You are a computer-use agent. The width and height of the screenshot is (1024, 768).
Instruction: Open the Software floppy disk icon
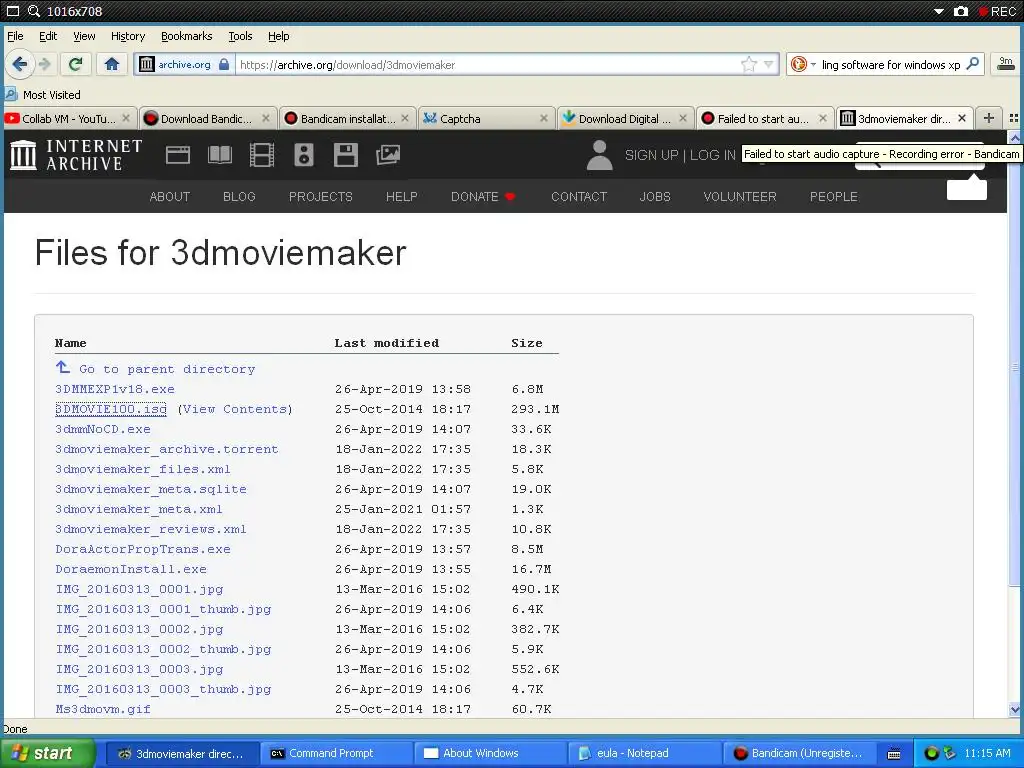pyautogui.click(x=345, y=155)
